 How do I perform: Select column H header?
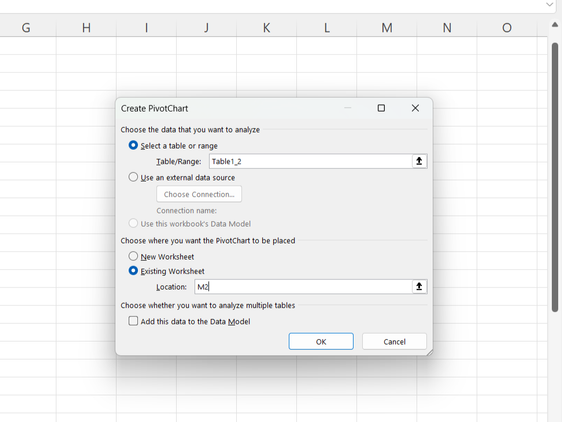point(86,28)
